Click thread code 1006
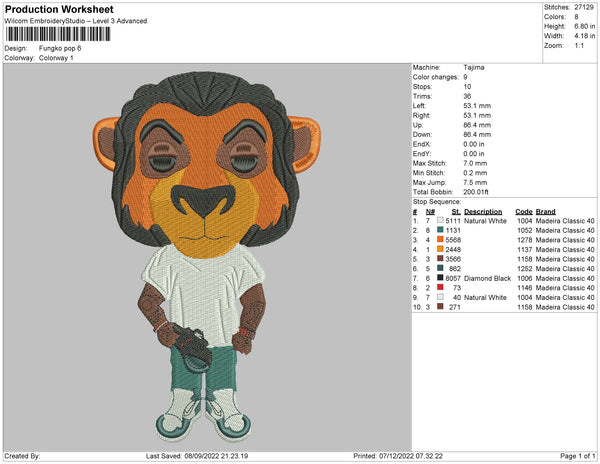600x464 pixels. (x=525, y=278)
